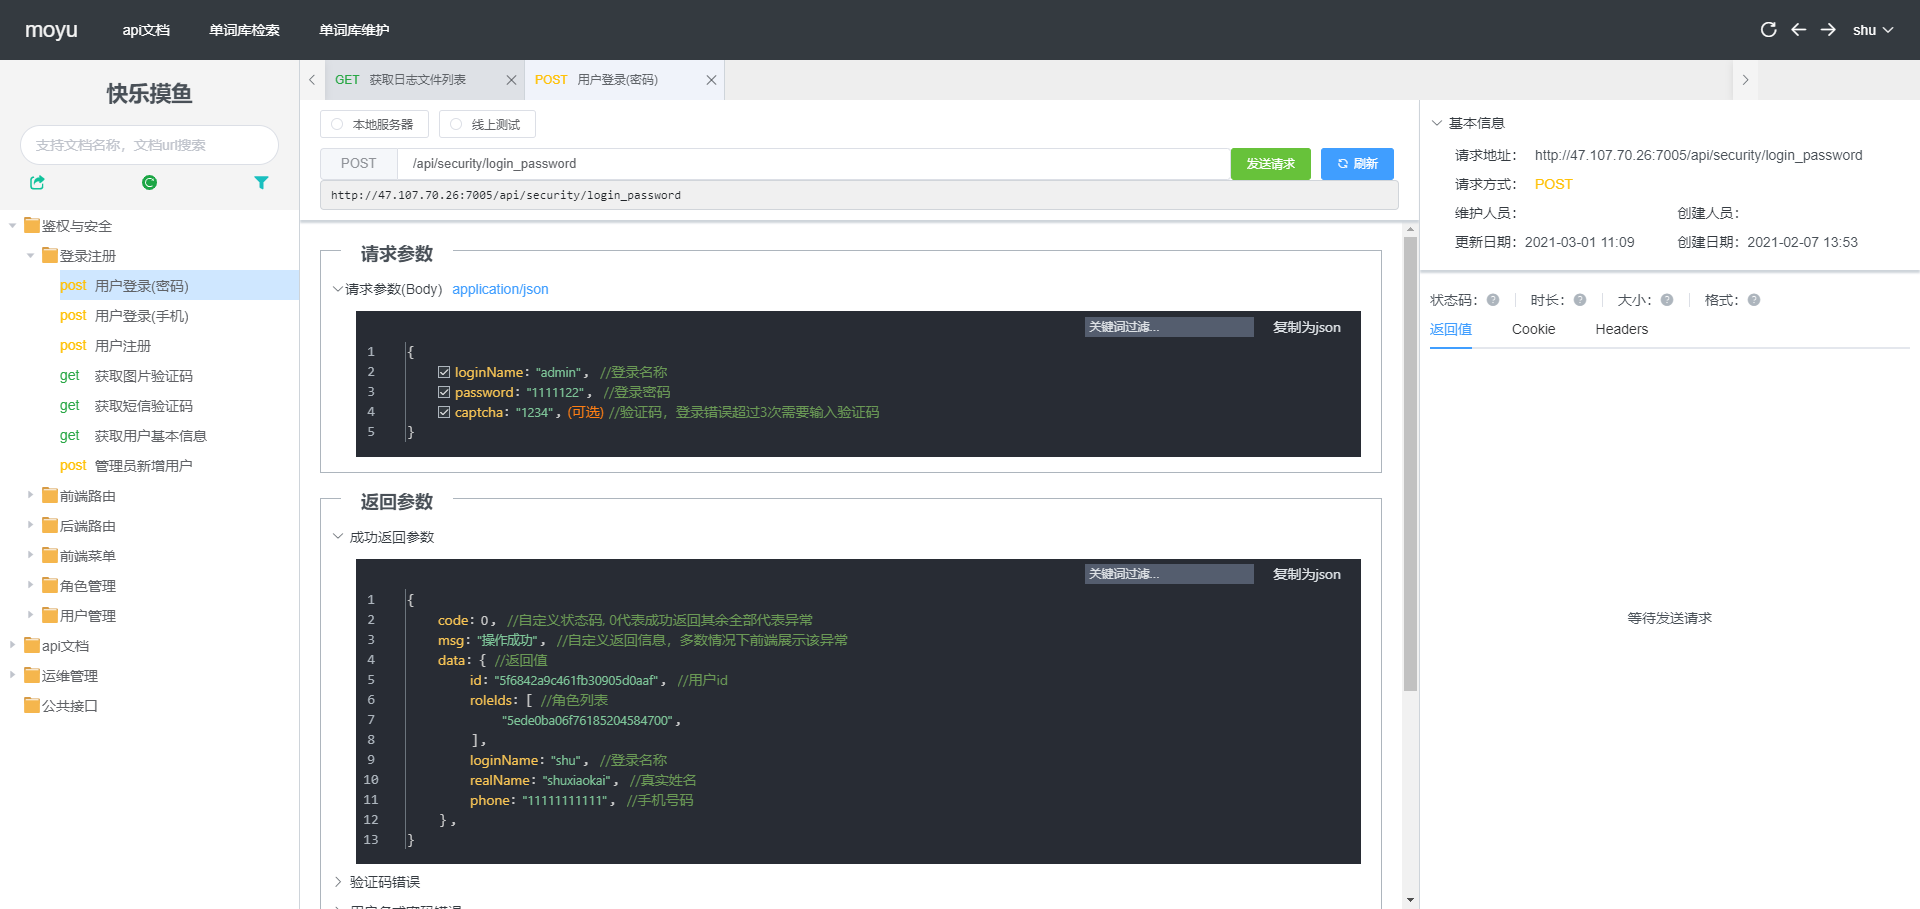1920x909 pixels.
Task: Expand the 角色管理 folder
Action: pos(31,585)
